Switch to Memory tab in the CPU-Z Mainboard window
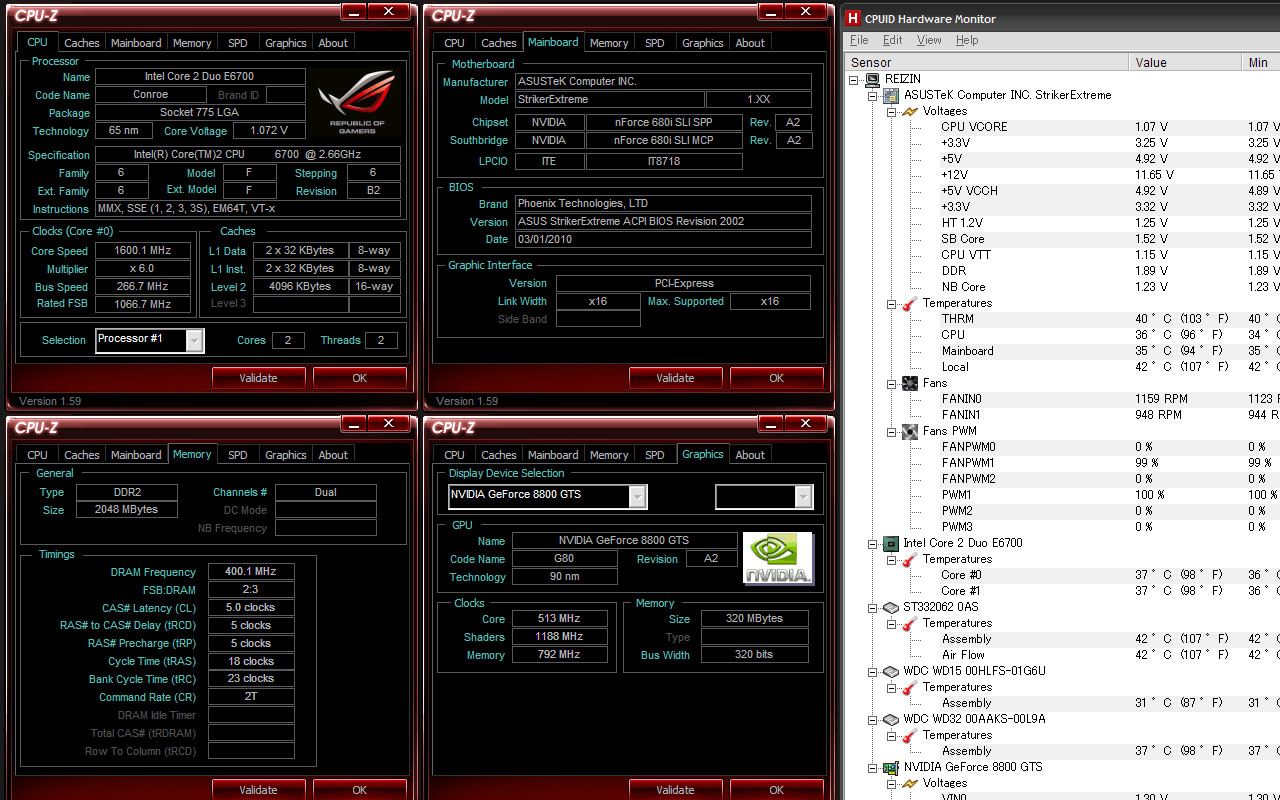The height and width of the screenshot is (800, 1280). (x=609, y=43)
